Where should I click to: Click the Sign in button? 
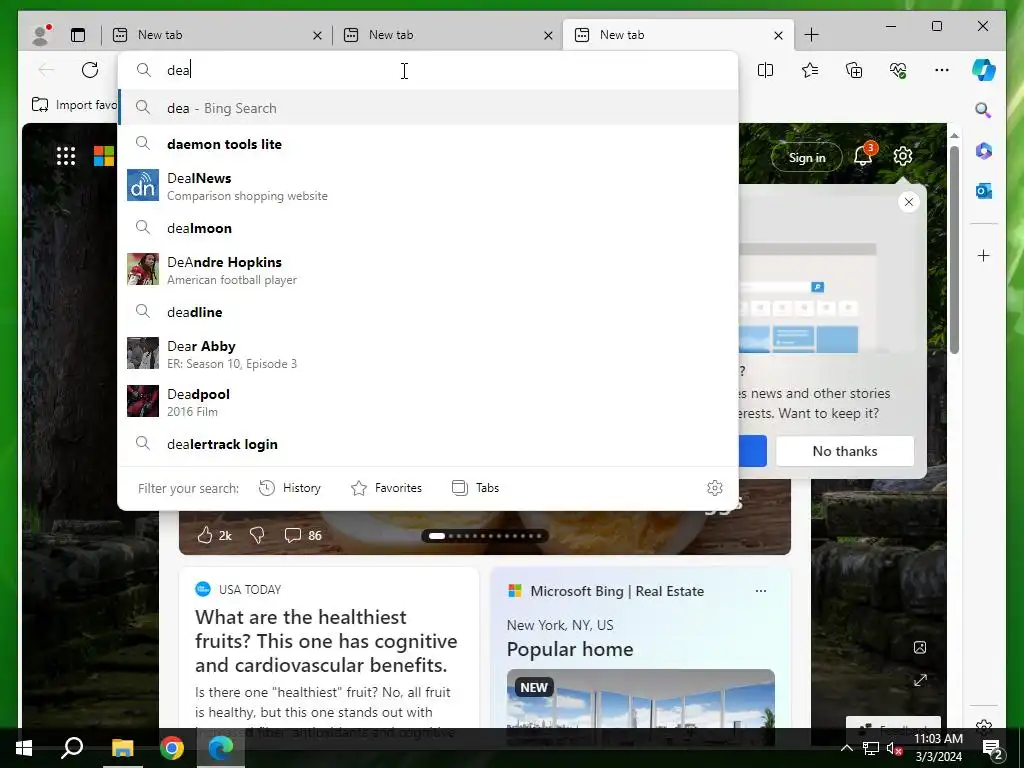pyautogui.click(x=807, y=157)
